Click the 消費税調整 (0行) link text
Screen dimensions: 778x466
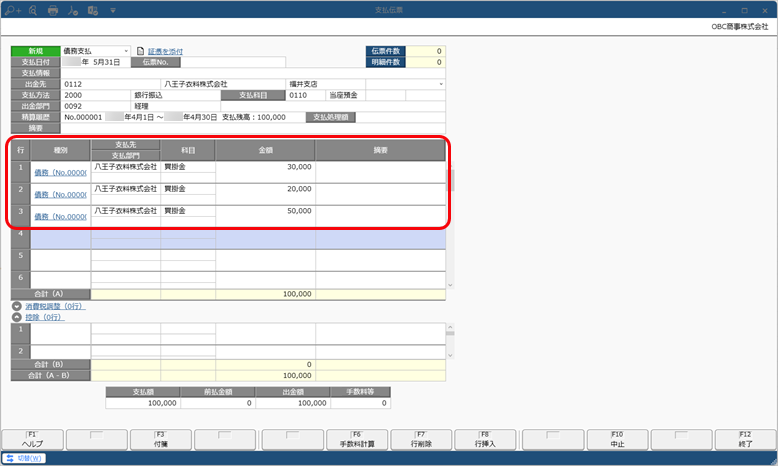55,307
